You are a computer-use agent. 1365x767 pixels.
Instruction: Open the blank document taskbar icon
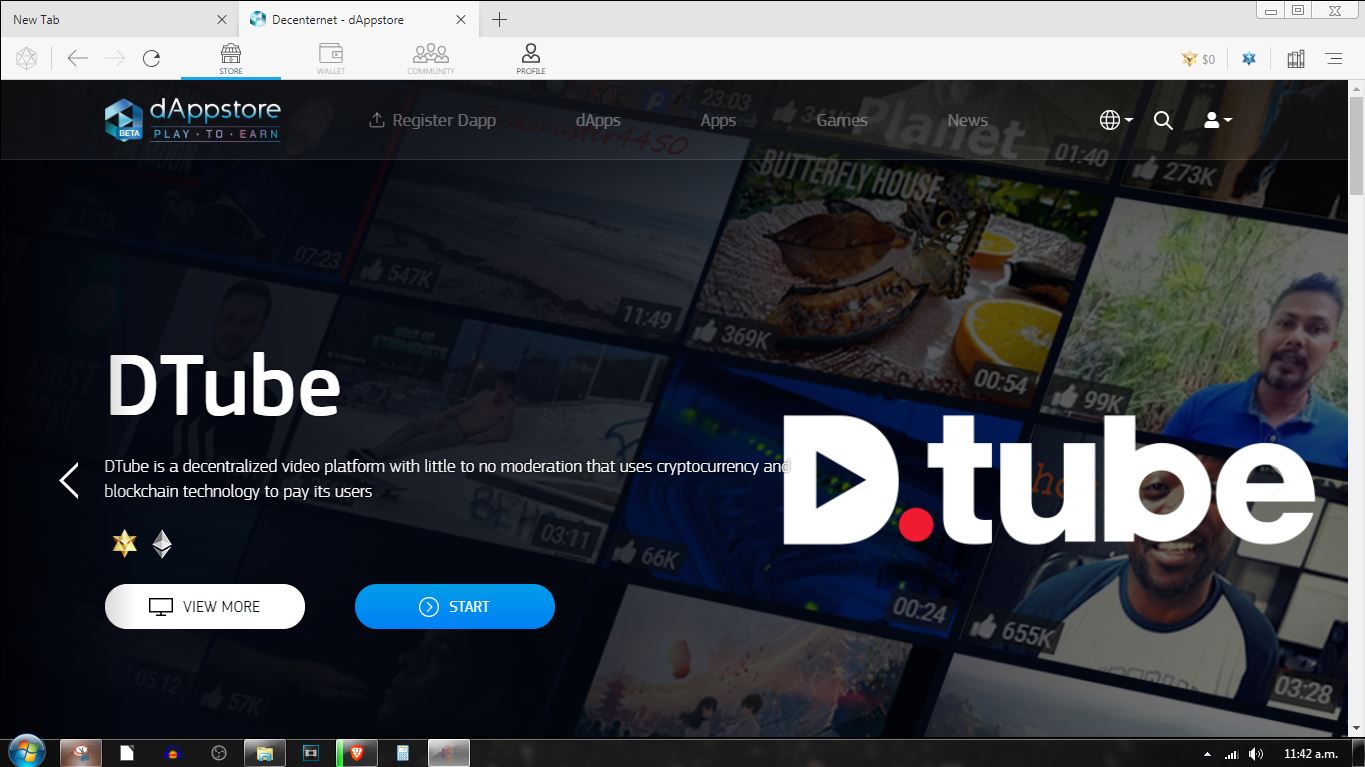[x=127, y=754]
